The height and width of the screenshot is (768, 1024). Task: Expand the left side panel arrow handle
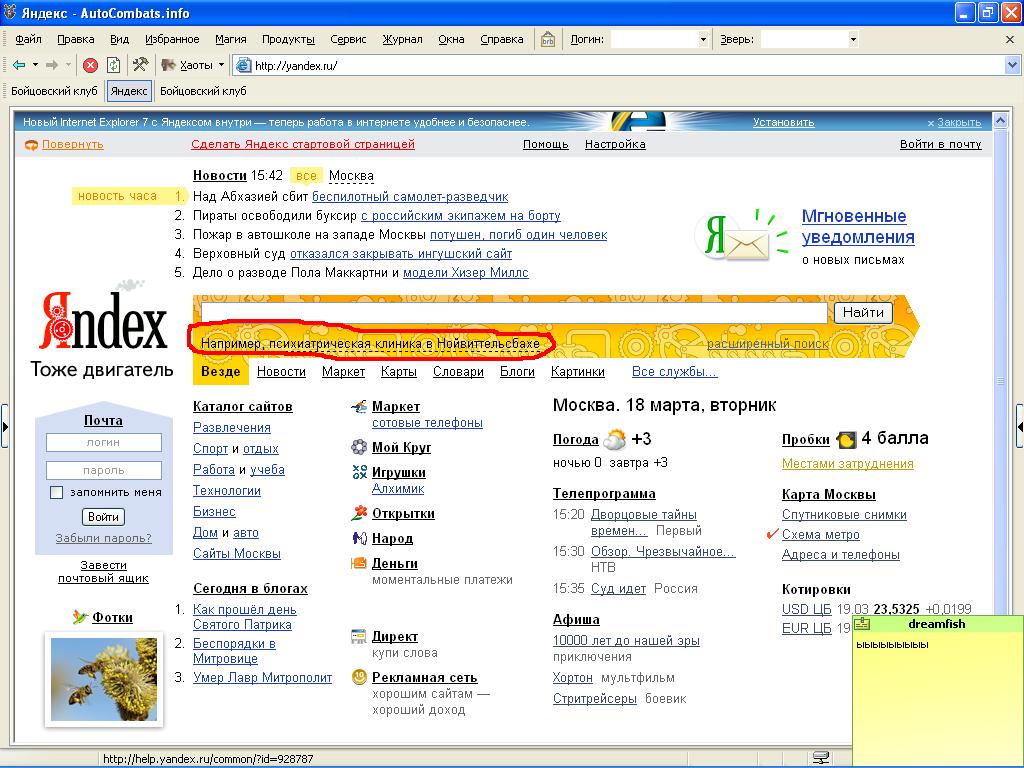tap(5, 426)
